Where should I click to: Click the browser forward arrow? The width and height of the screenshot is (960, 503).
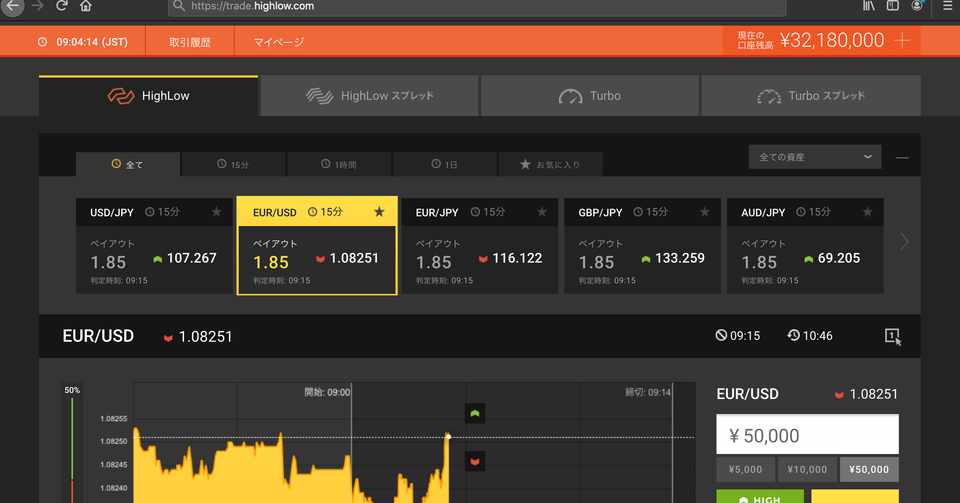tap(37, 6)
